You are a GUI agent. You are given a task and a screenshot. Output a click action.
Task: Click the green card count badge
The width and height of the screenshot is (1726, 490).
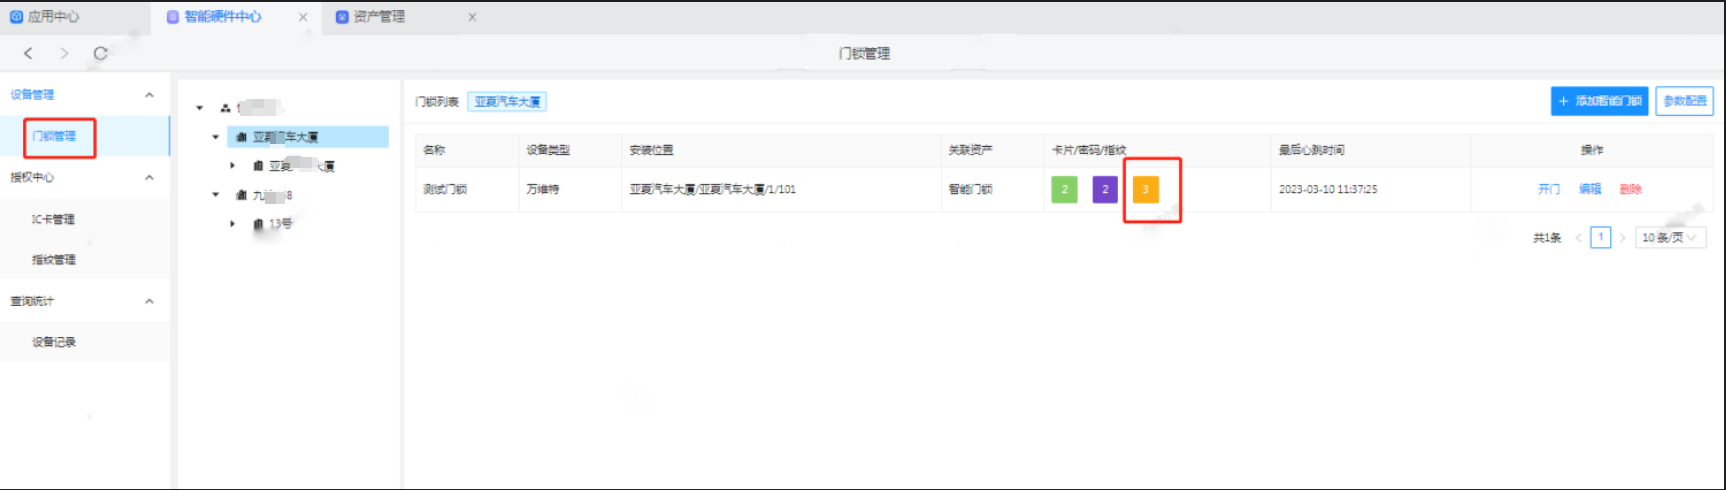[1064, 189]
